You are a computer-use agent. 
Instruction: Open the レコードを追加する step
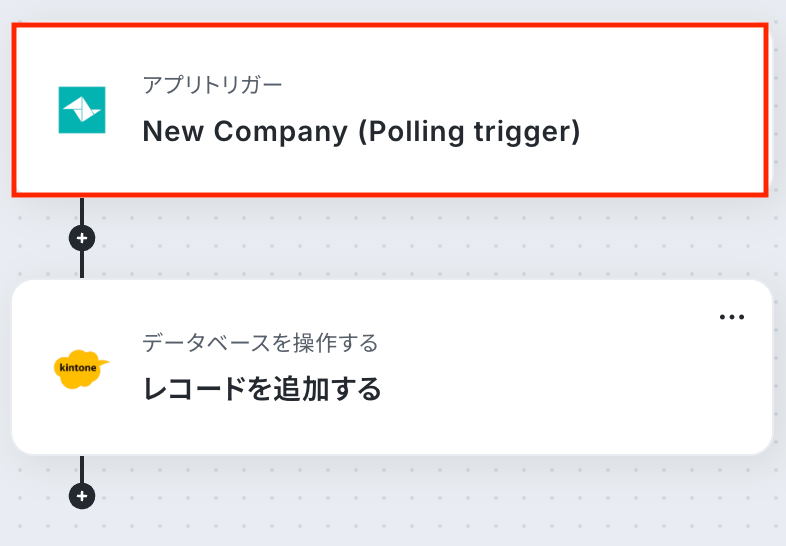click(x=262, y=389)
